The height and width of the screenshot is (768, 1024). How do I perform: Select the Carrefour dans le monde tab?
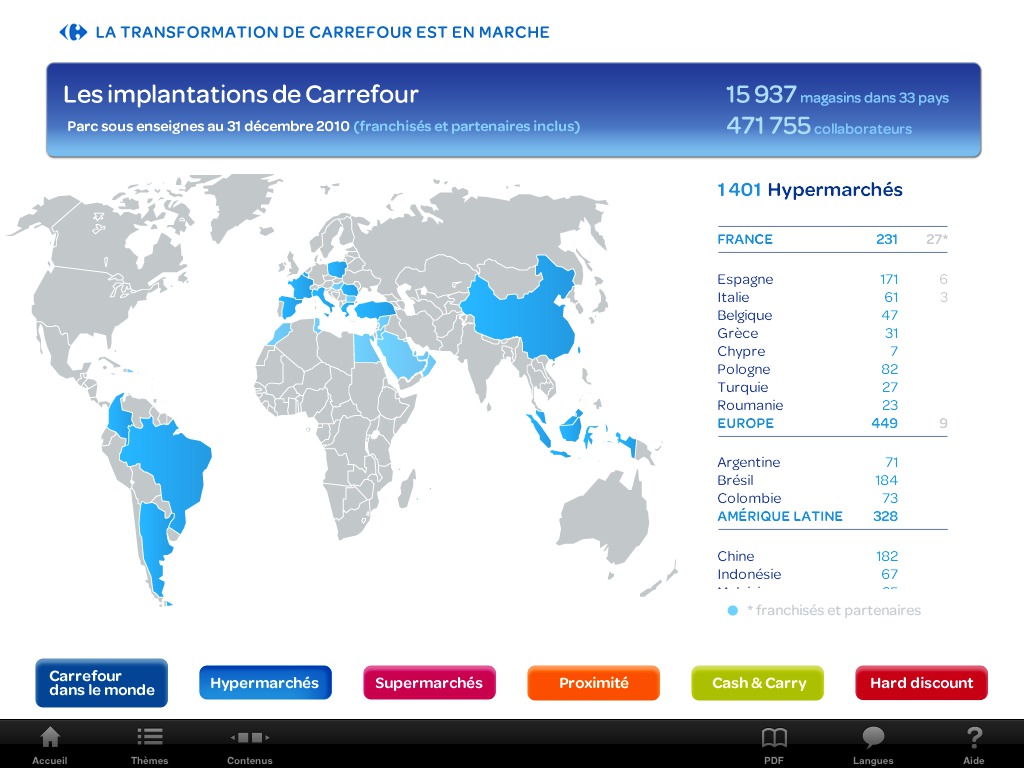[101, 683]
